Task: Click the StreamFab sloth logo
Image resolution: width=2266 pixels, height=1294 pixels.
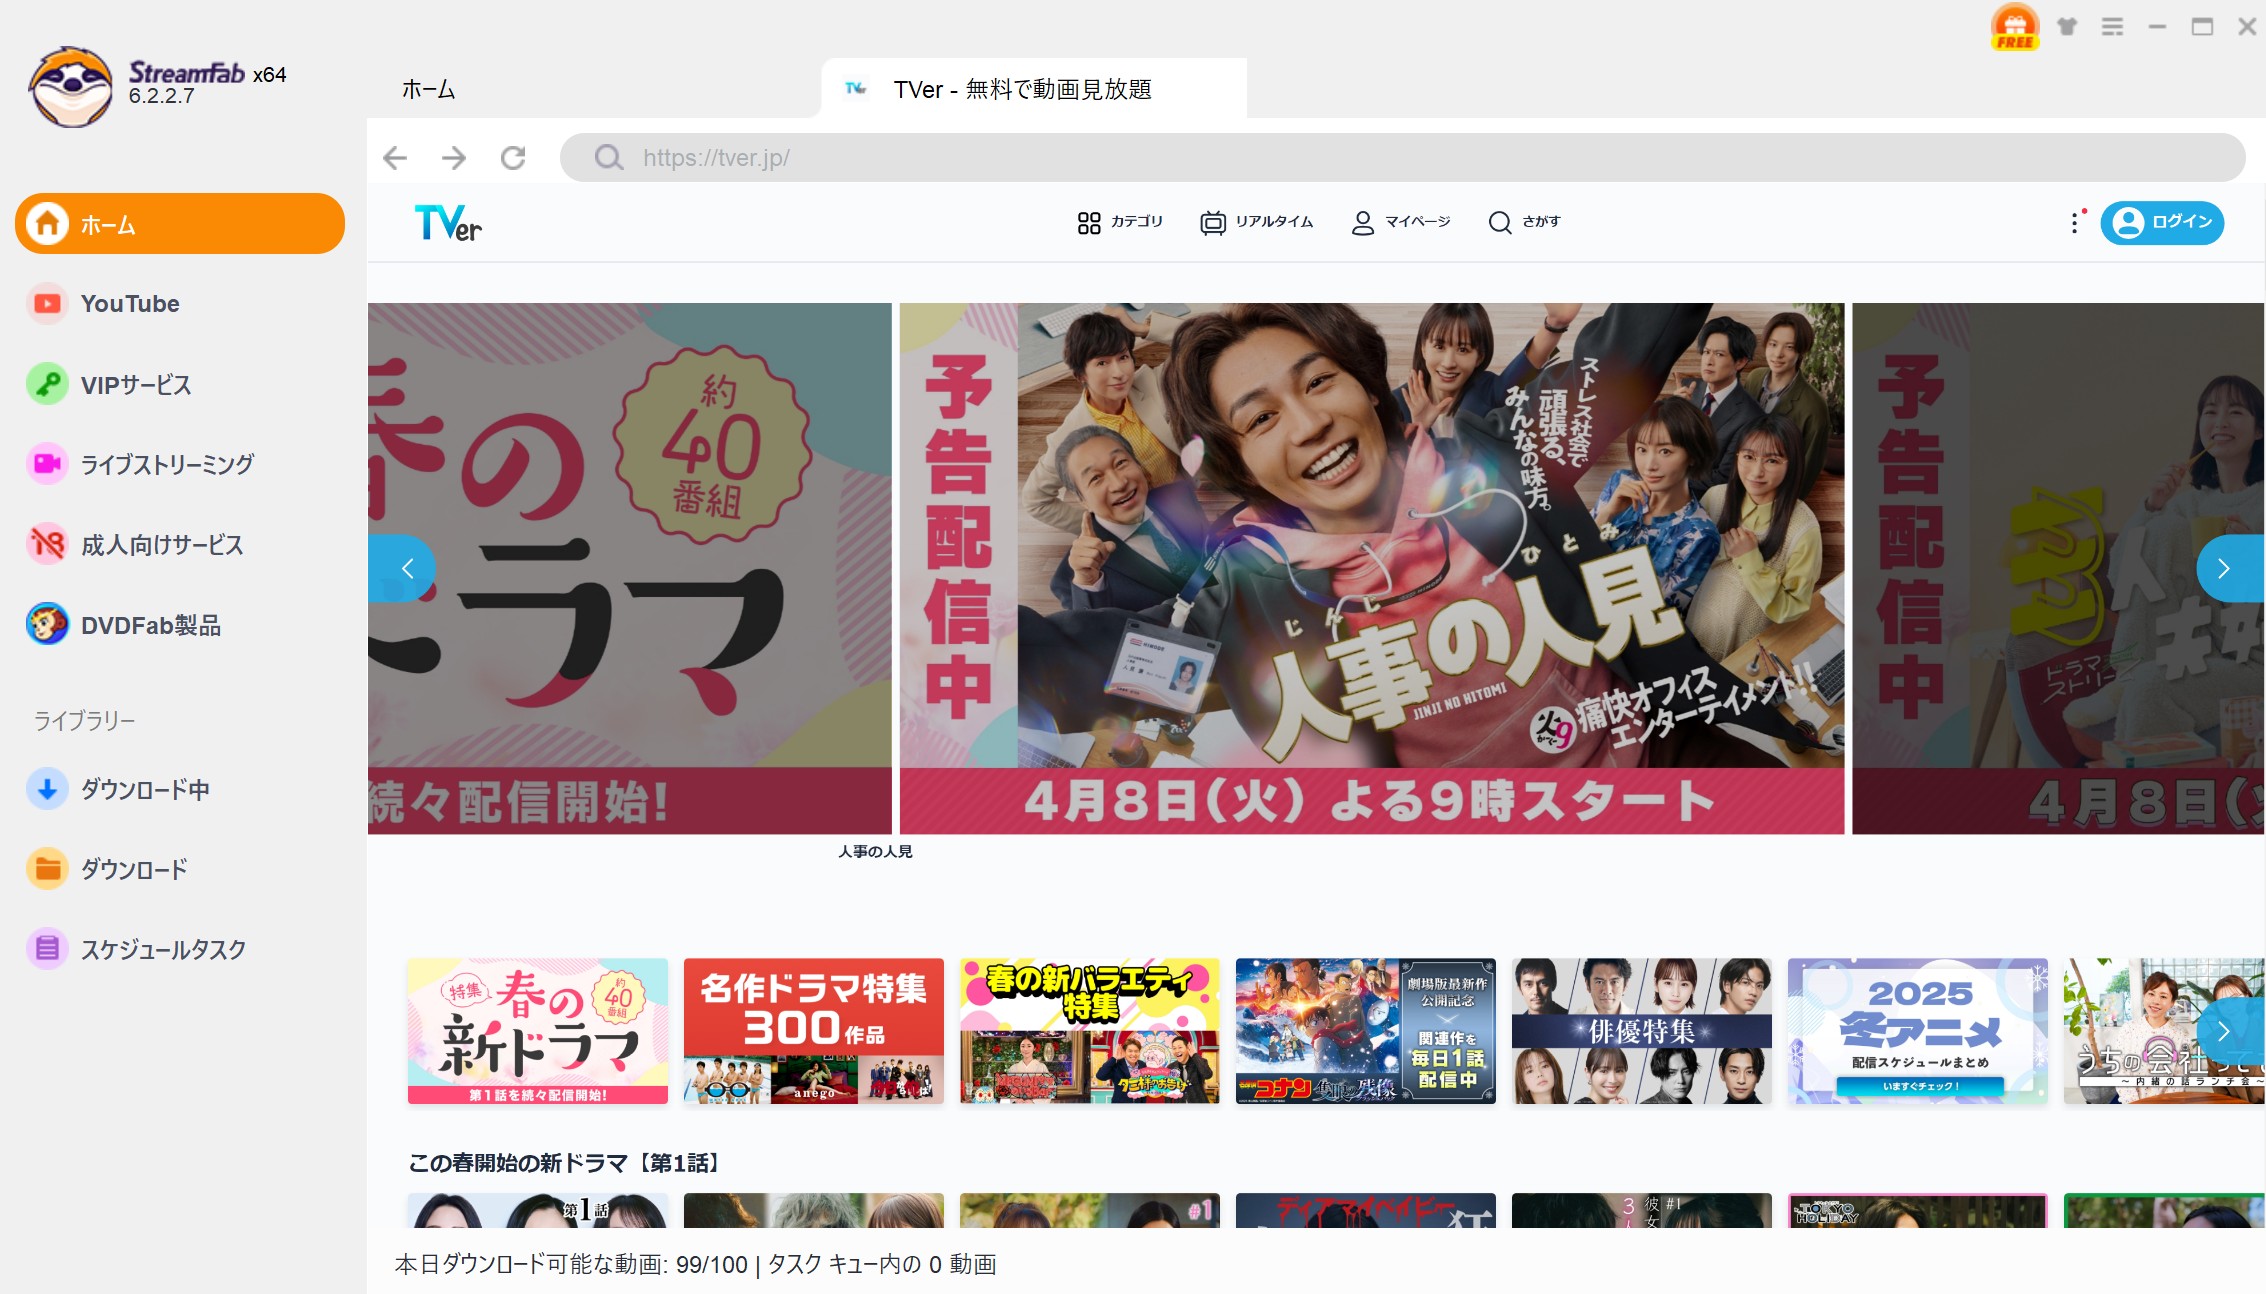Action: pos(70,86)
